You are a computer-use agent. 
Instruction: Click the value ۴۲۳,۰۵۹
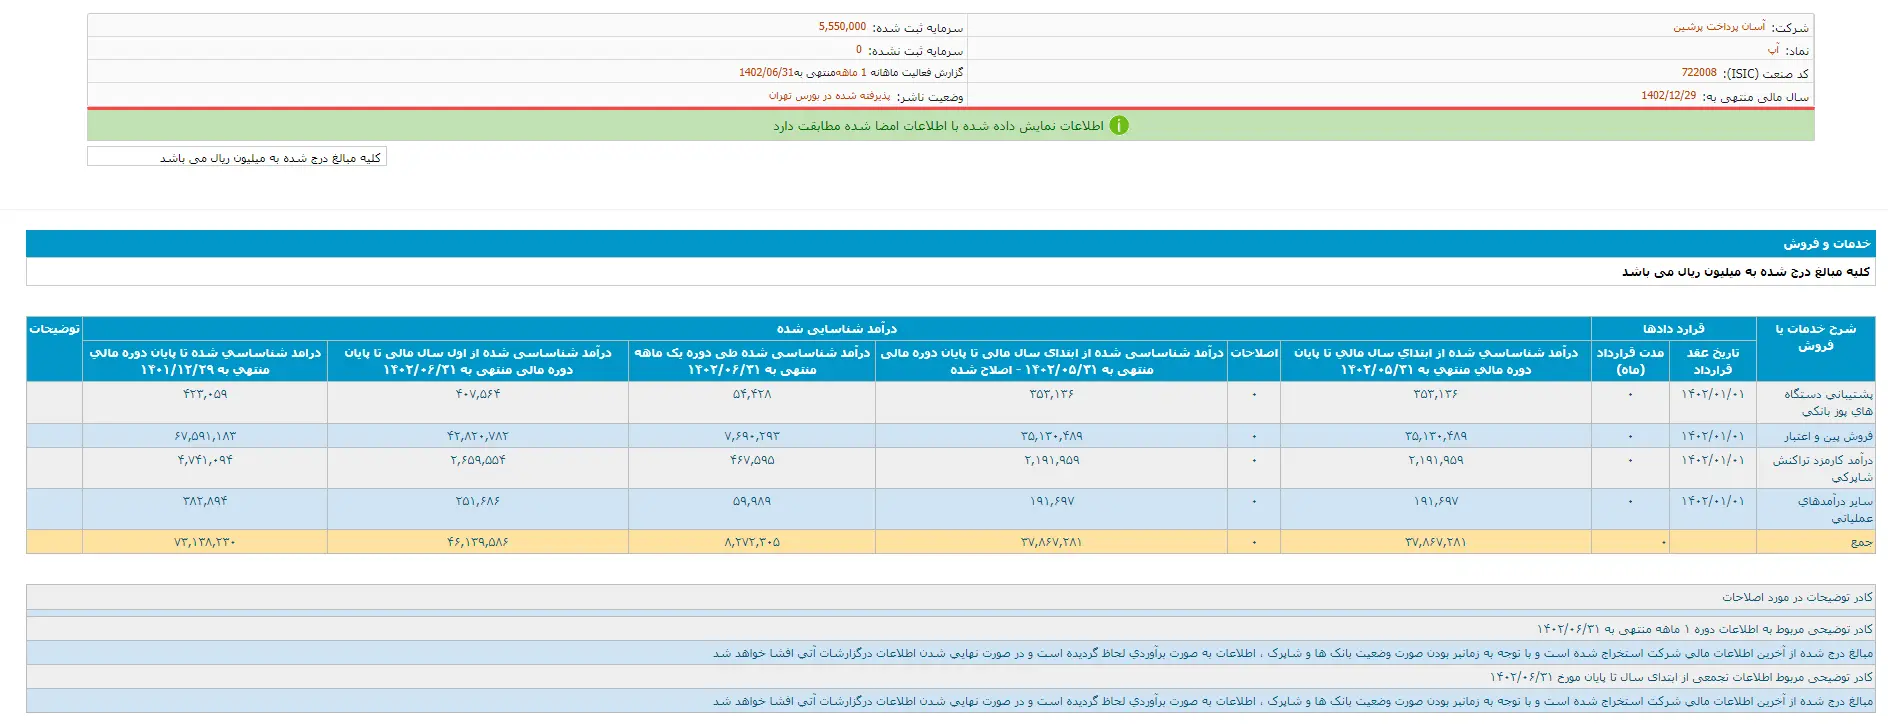(205, 394)
